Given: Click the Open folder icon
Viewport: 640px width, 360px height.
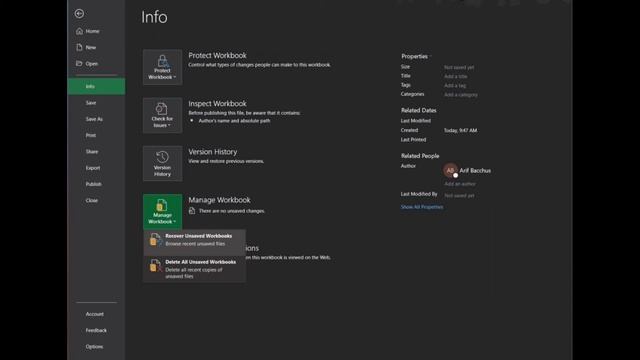Looking at the screenshot, I should coord(79,63).
